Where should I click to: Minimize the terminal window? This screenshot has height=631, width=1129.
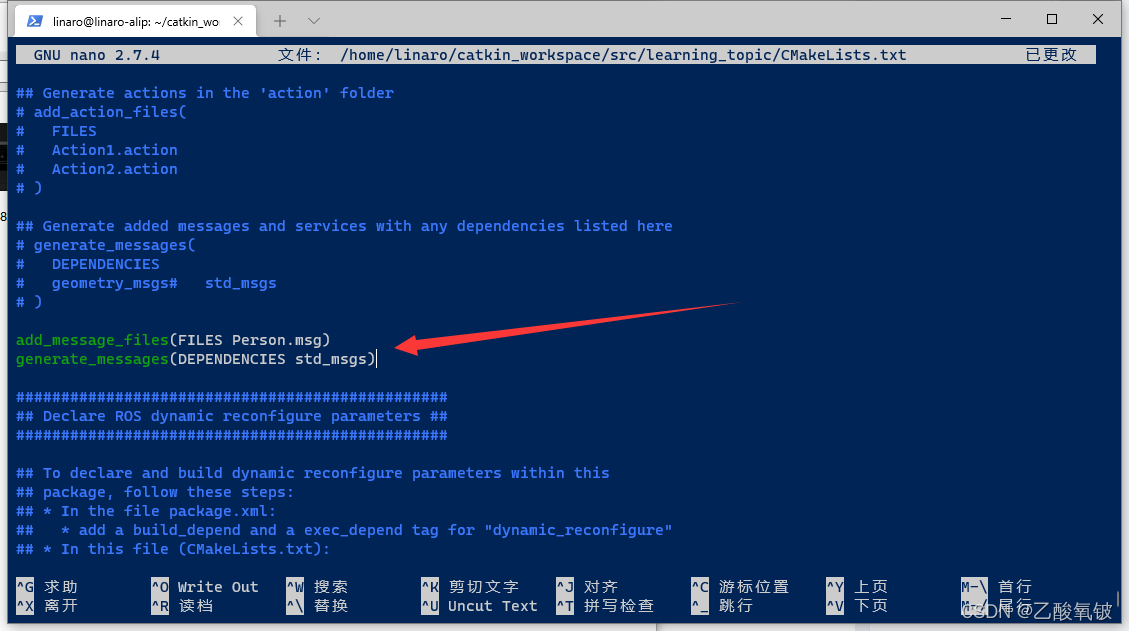coord(1006,19)
